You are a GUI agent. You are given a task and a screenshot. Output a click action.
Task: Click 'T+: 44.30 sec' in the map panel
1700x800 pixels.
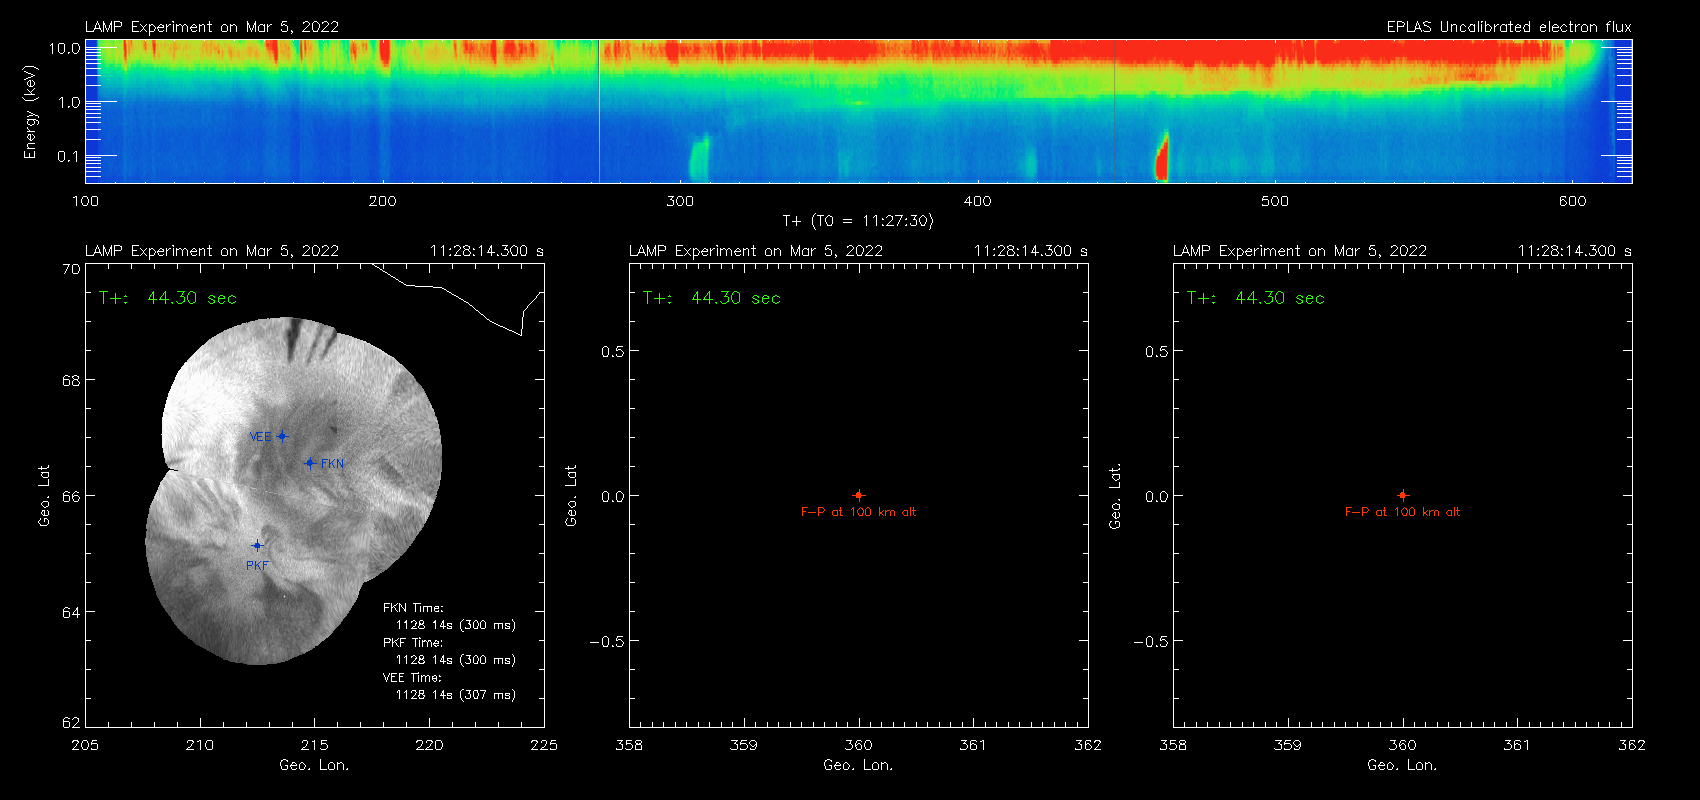point(168,298)
